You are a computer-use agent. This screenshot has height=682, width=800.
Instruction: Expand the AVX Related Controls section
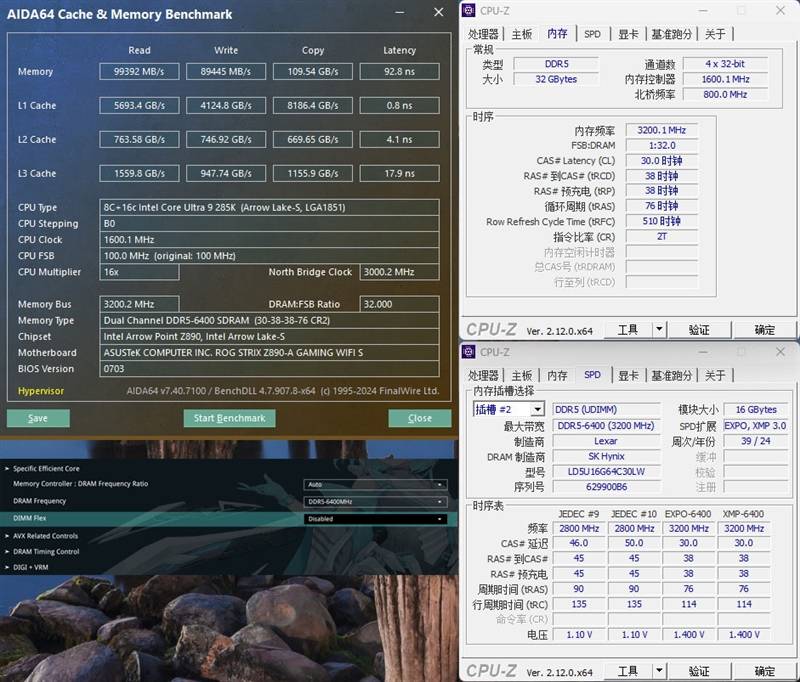point(45,536)
